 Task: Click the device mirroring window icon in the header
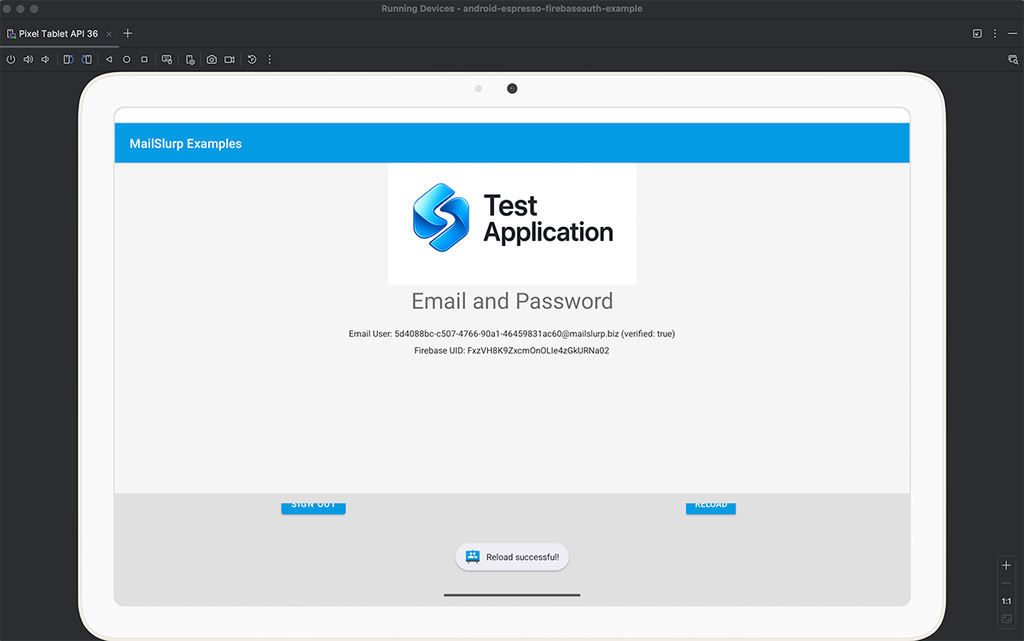[x=977, y=33]
